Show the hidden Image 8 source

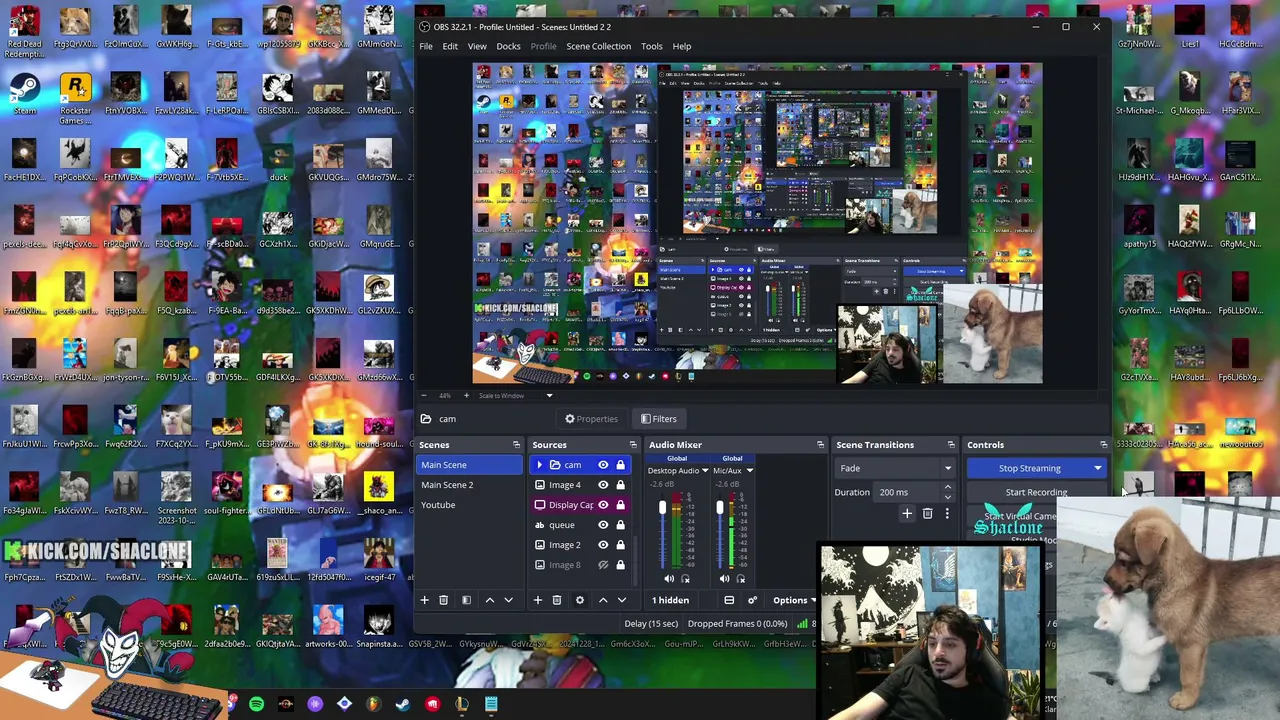pyautogui.click(x=603, y=565)
